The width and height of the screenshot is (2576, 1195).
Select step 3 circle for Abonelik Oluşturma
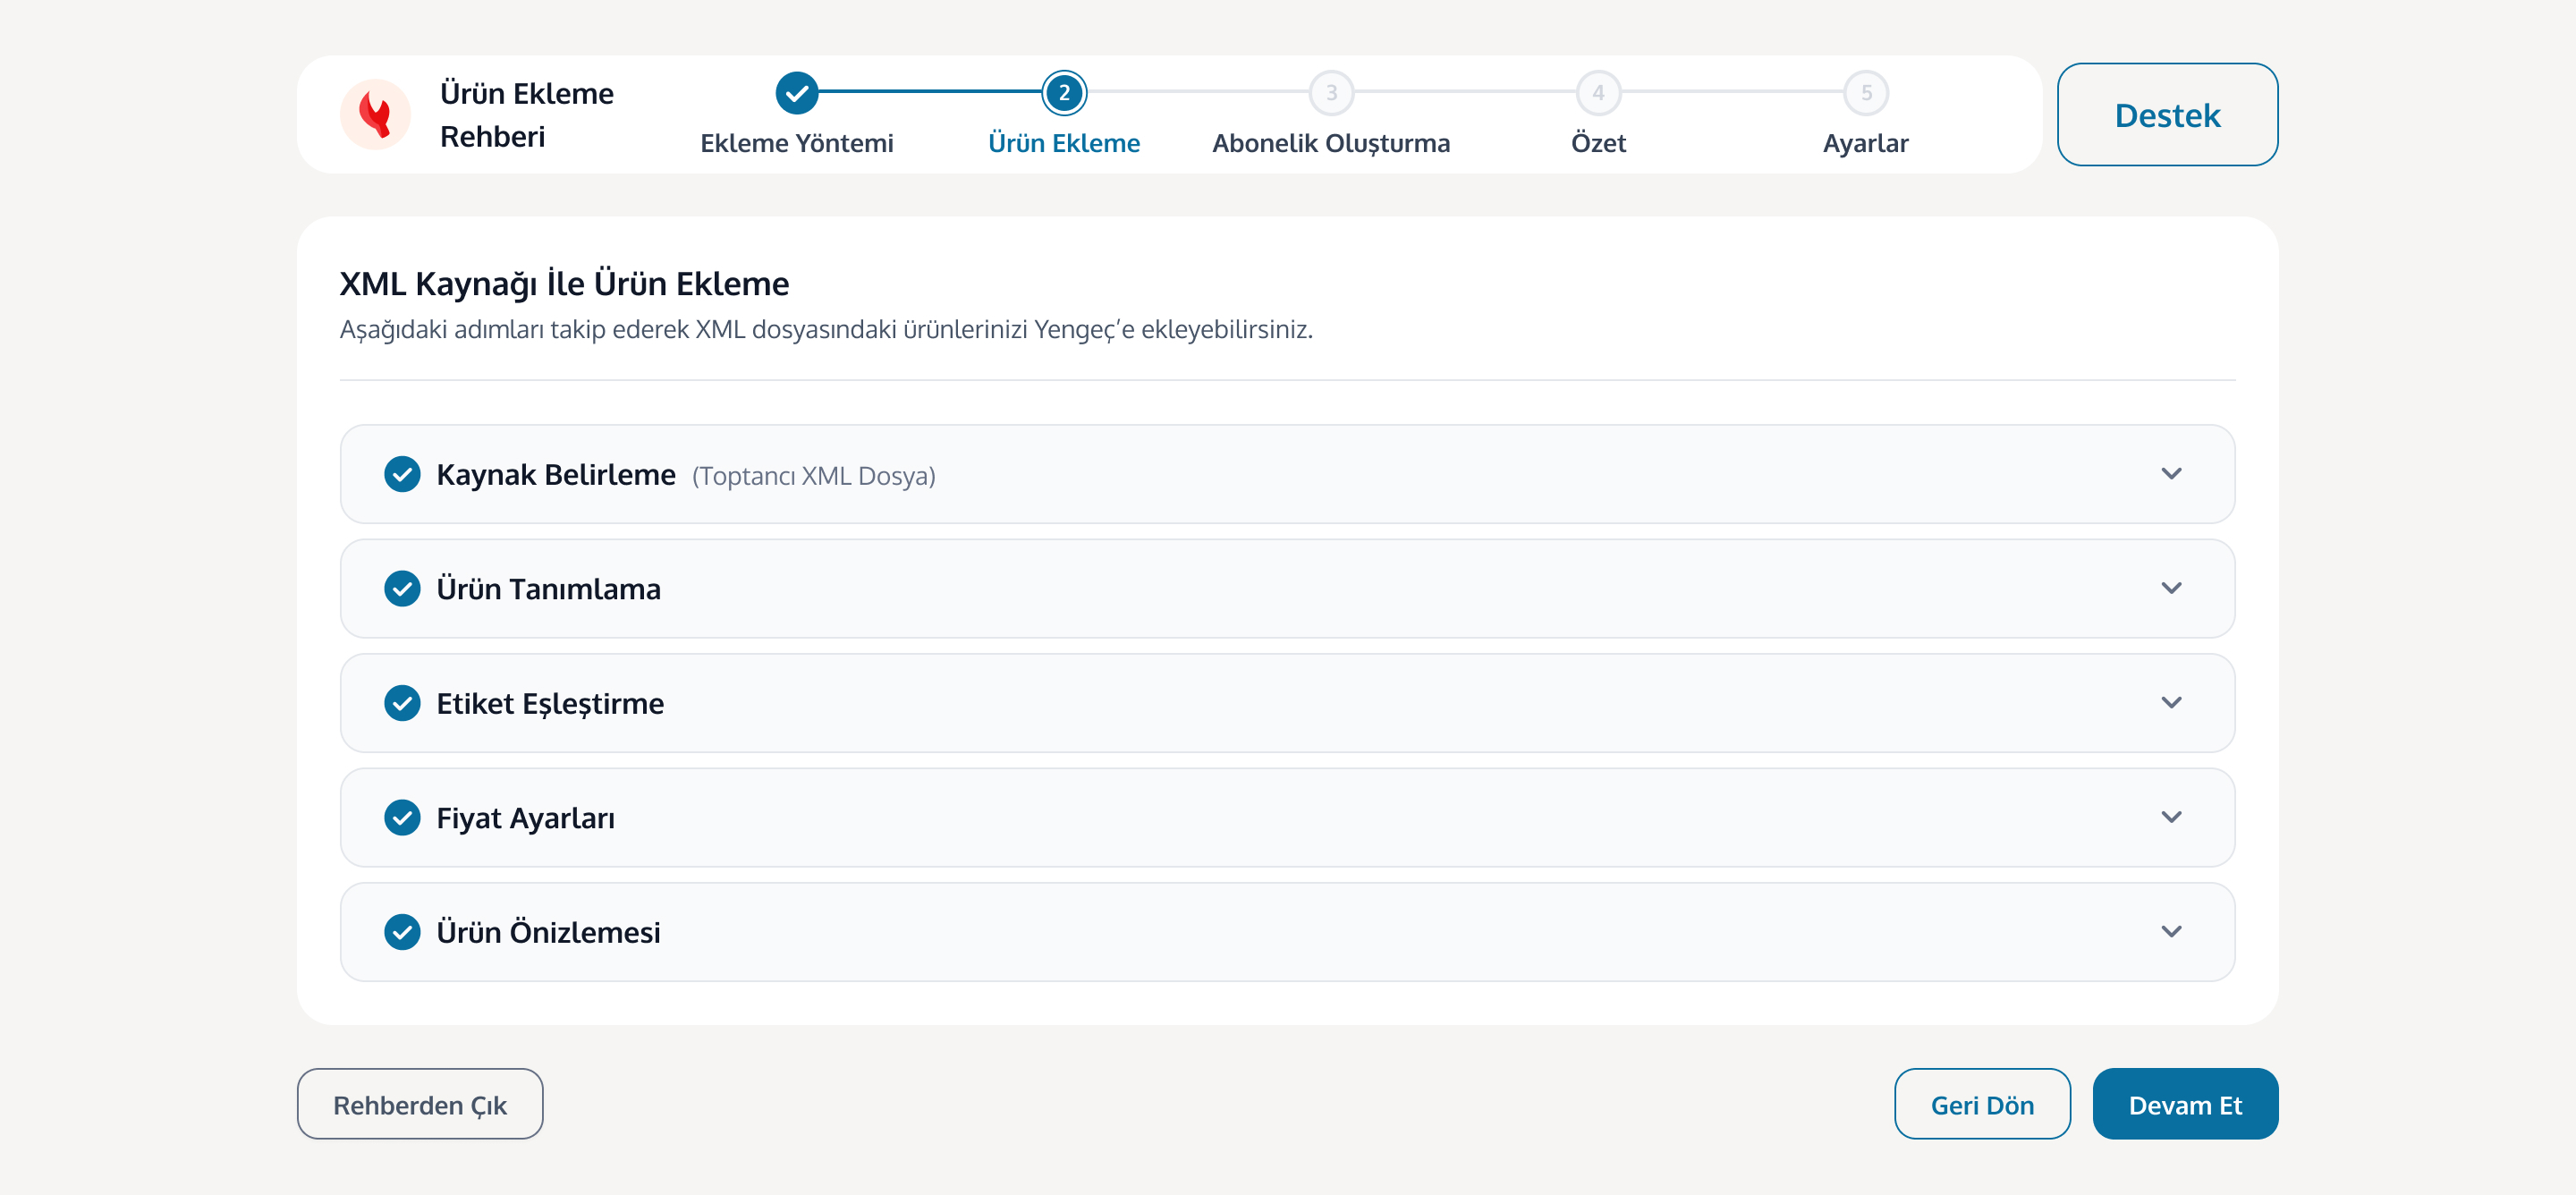coord(1331,93)
